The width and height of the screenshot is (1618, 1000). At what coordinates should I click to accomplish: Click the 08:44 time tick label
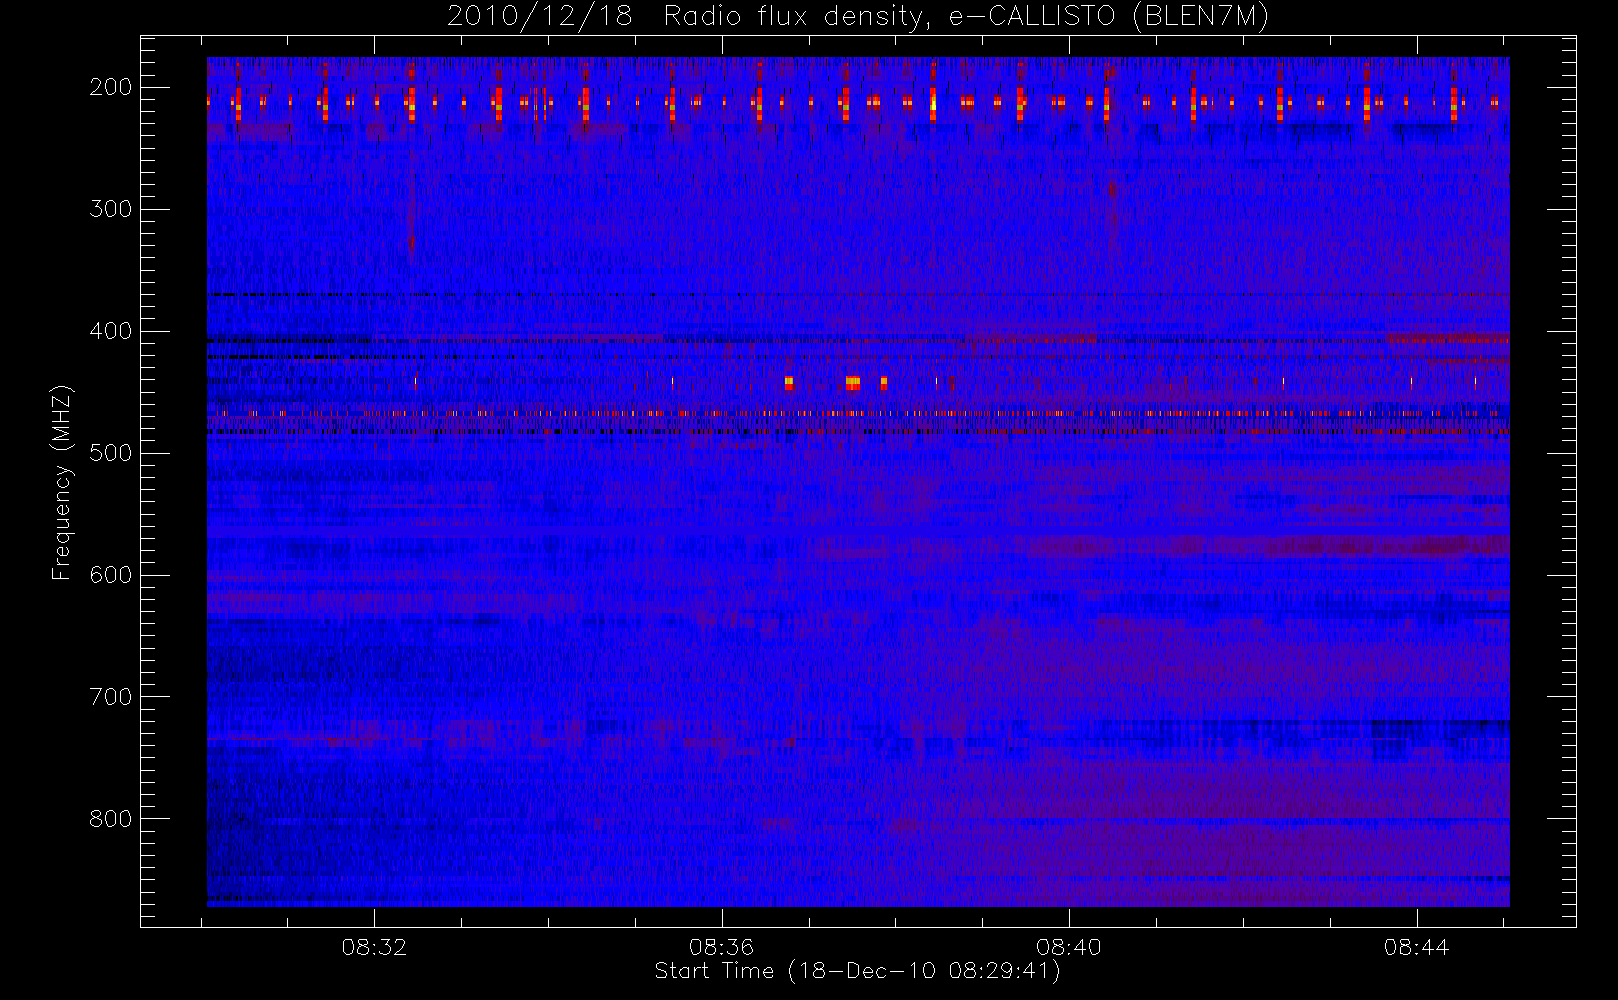coord(1417,947)
